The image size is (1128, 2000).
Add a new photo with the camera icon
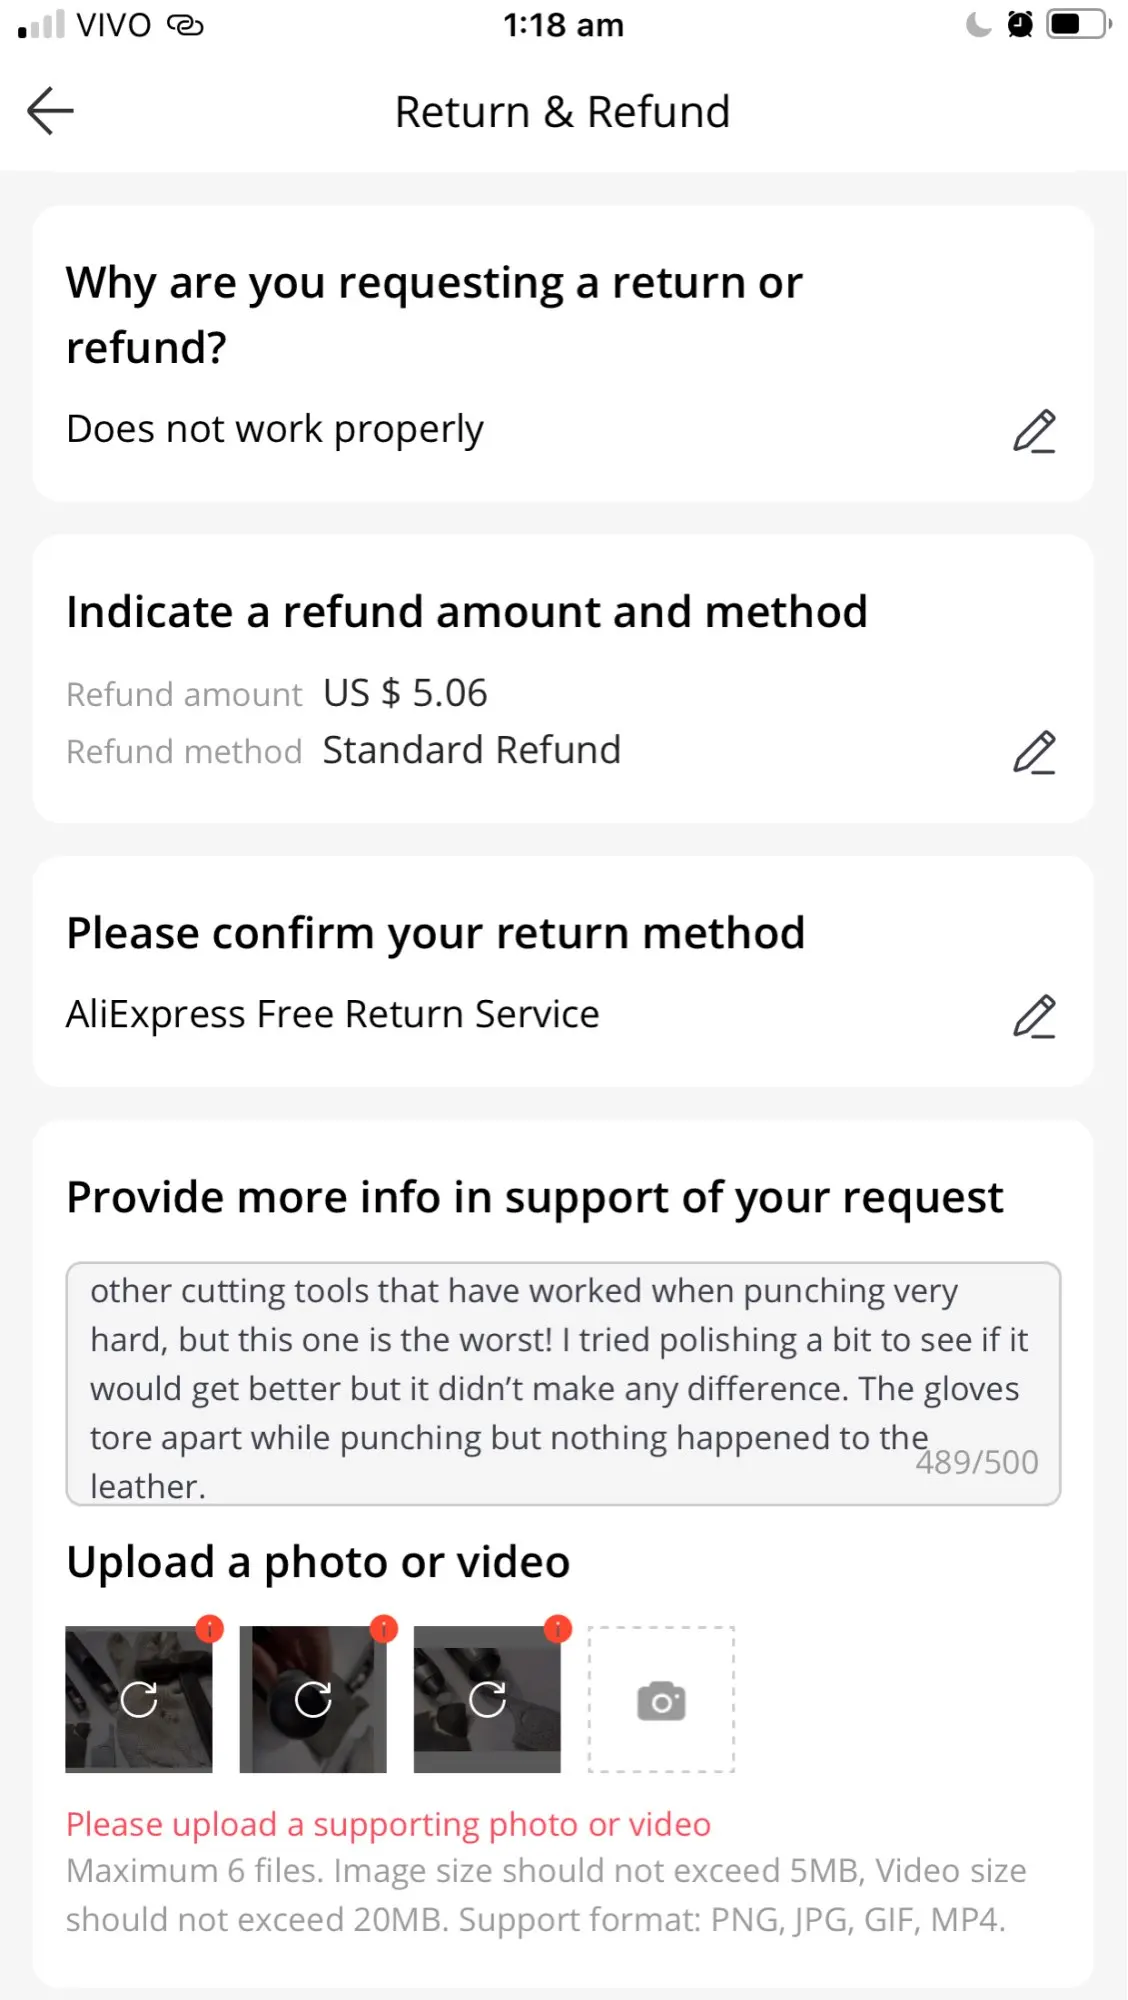point(661,1700)
